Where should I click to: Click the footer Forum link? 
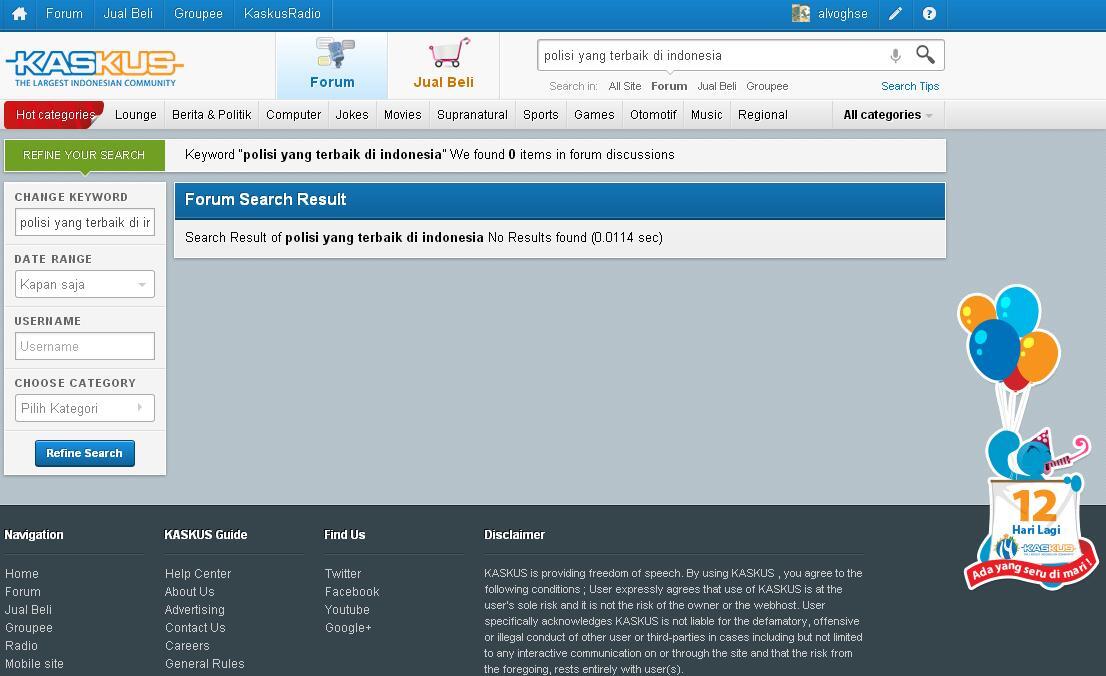tap(23, 591)
